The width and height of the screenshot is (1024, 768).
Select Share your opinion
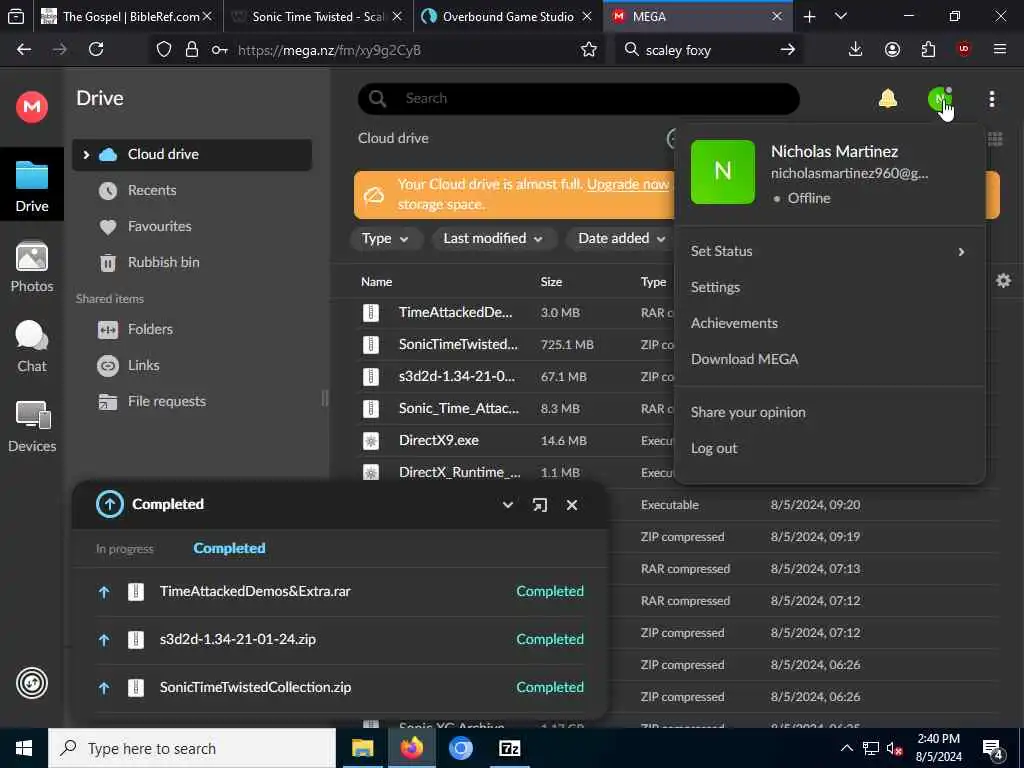(748, 413)
